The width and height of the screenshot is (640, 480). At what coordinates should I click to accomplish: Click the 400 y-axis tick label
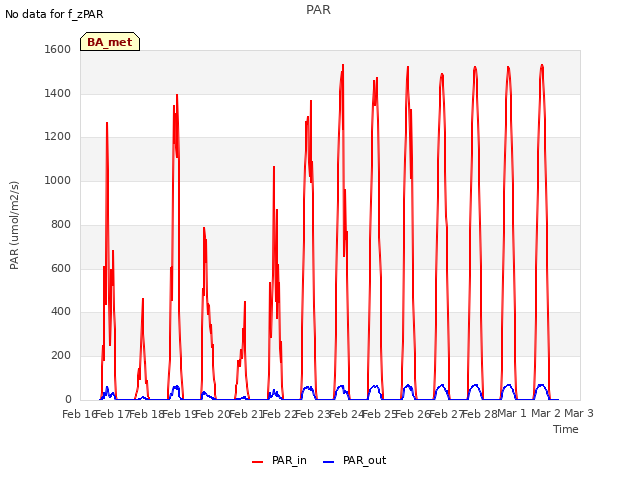coord(61,312)
